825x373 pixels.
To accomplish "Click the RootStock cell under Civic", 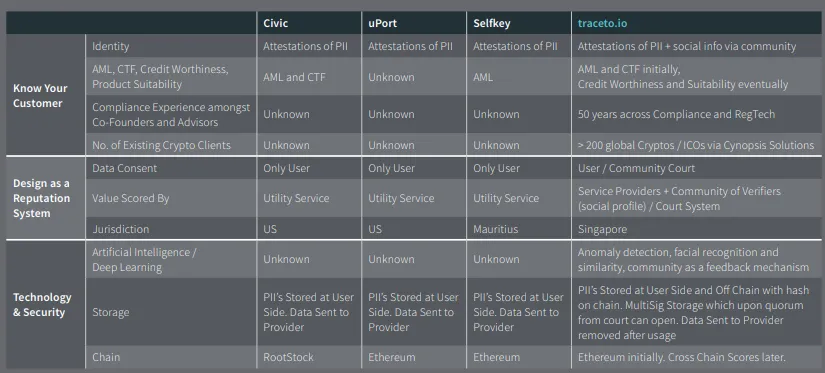I will pyautogui.click(x=288, y=357).
